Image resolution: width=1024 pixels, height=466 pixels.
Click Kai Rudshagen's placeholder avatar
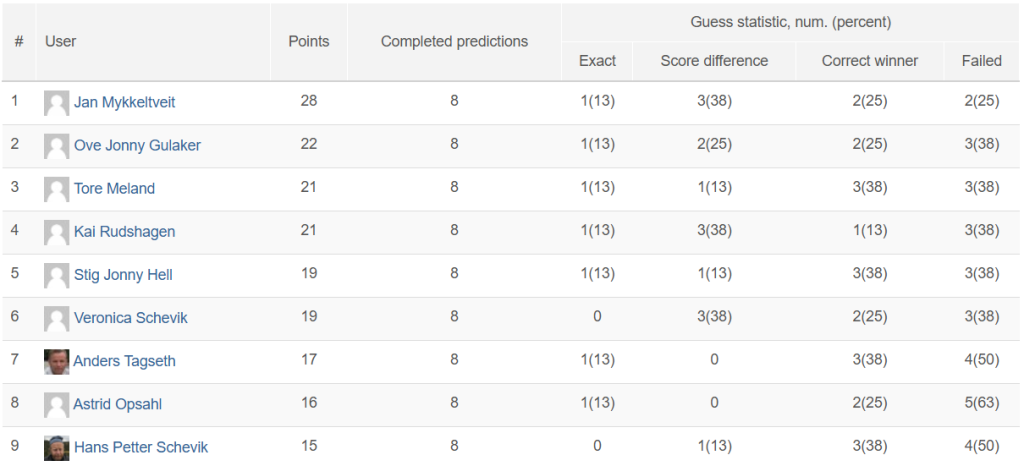[x=57, y=232]
